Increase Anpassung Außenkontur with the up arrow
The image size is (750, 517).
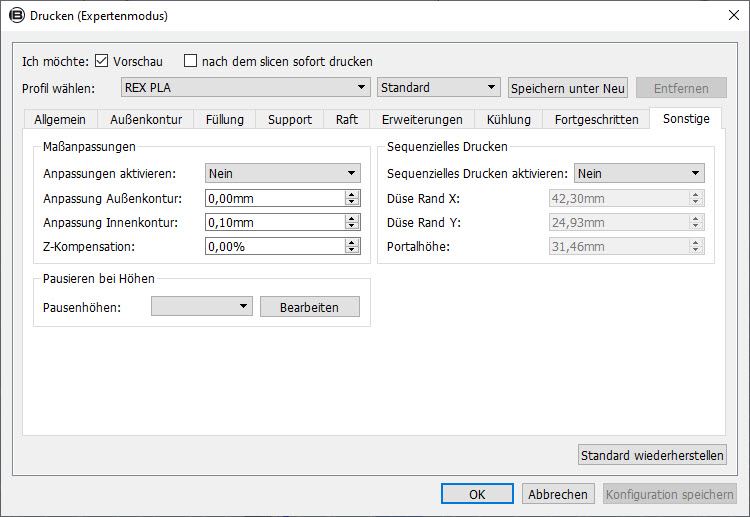click(x=352, y=194)
